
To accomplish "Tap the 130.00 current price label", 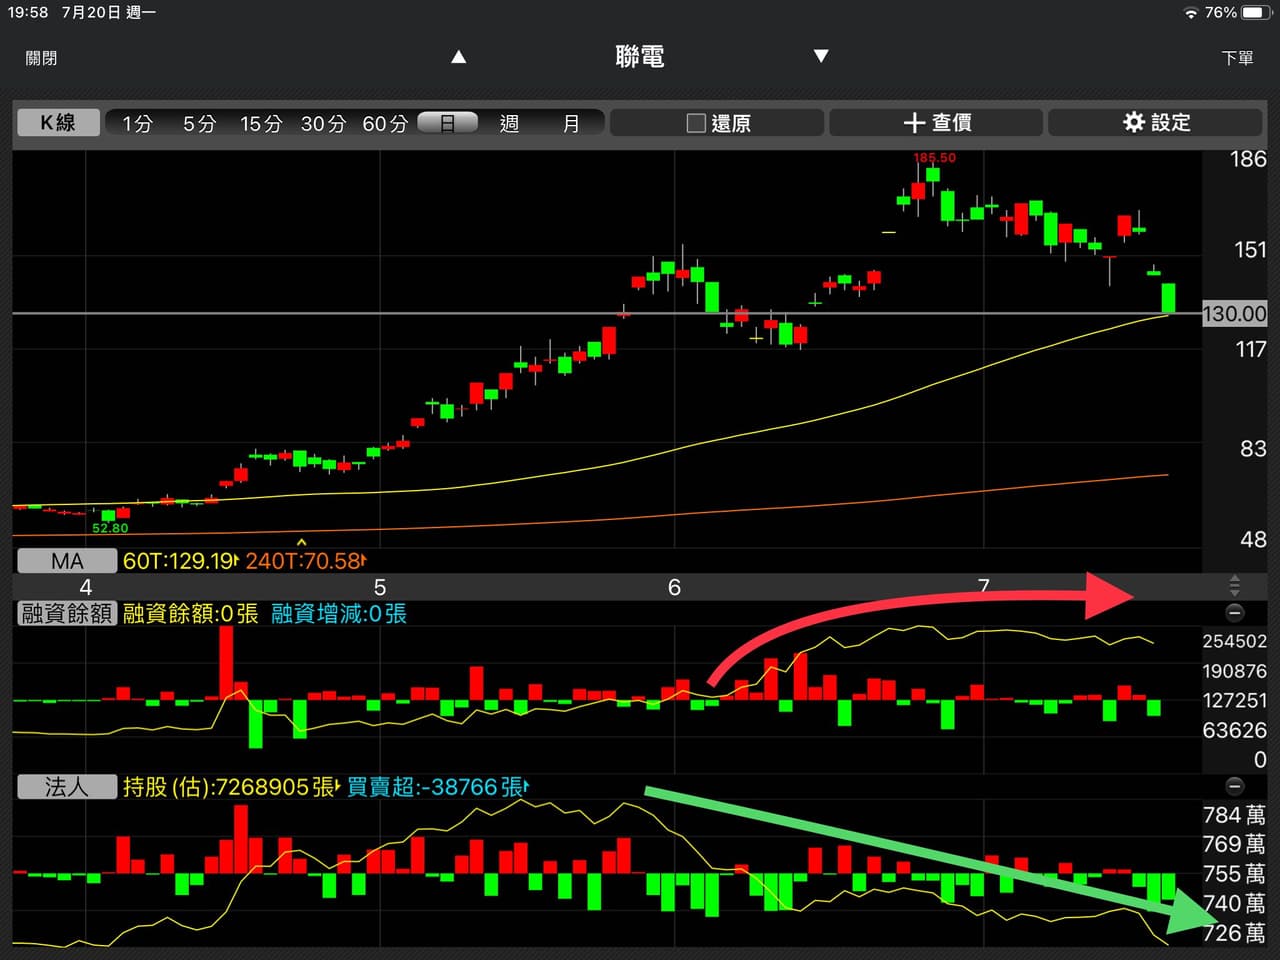I will coord(1234,314).
